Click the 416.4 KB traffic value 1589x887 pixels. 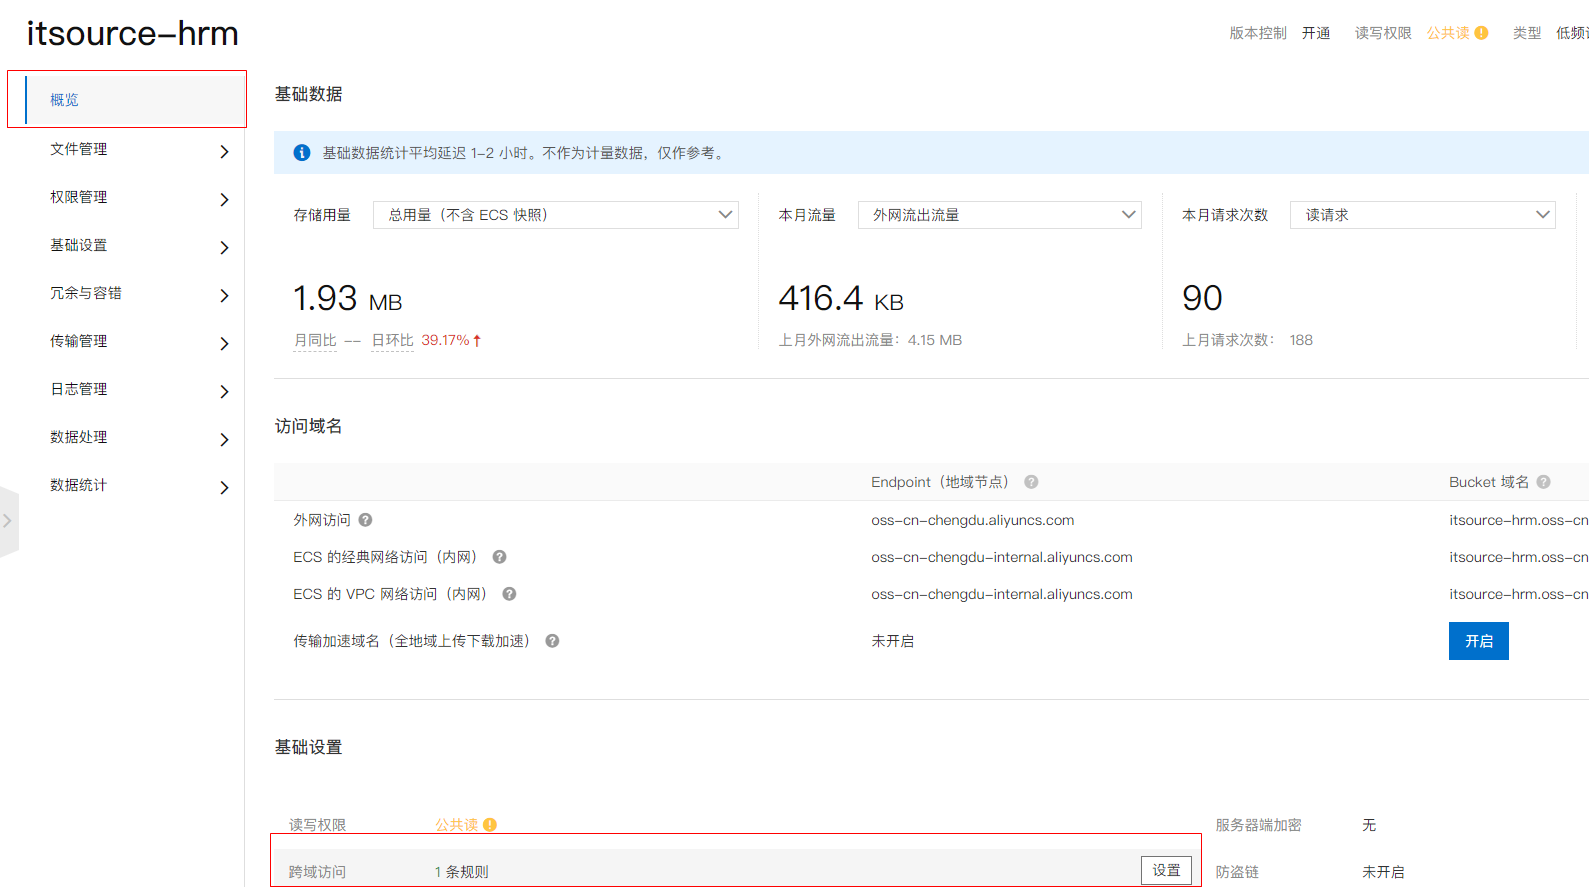(841, 298)
